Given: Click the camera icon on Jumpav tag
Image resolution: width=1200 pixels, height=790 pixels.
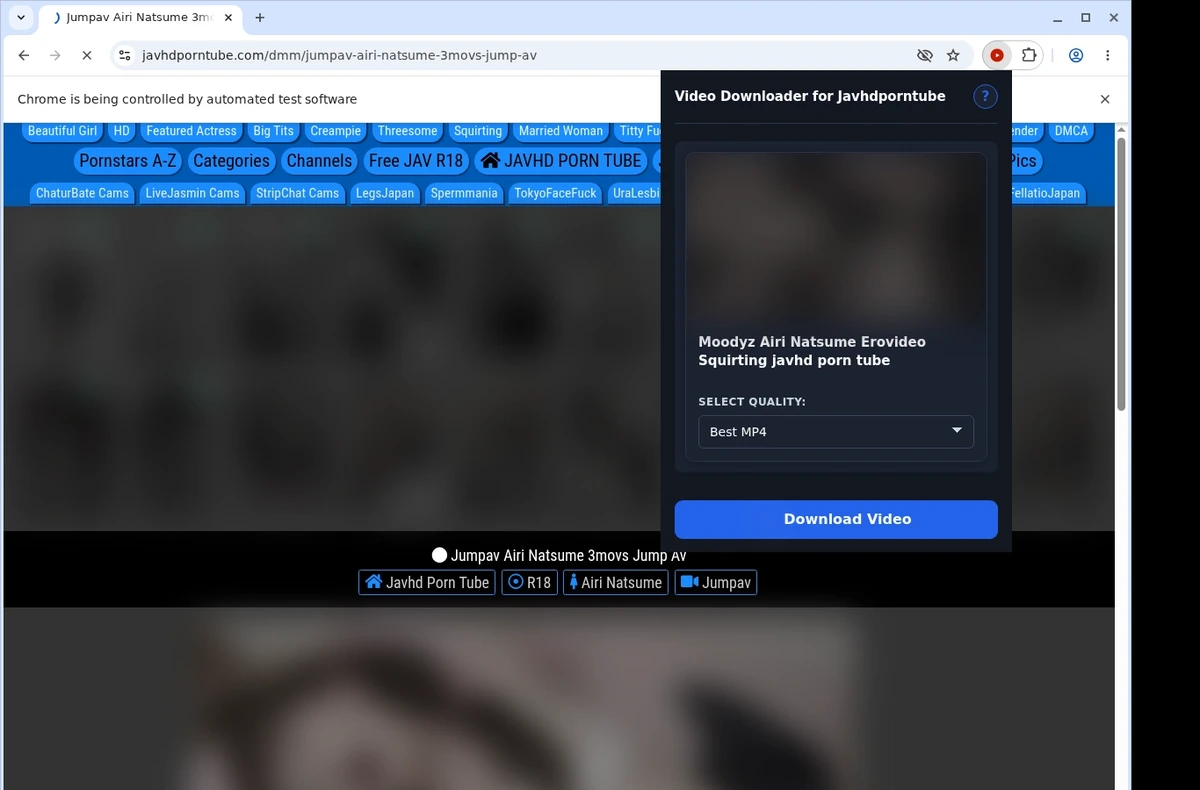Looking at the screenshot, I should pos(688,582).
